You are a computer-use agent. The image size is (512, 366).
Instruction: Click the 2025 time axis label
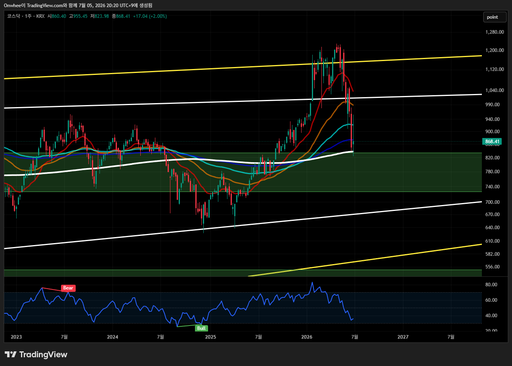tap(210, 337)
